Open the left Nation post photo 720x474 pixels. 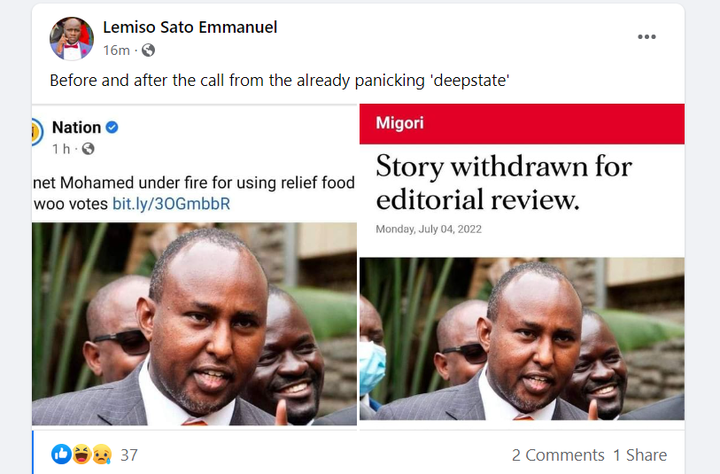194,324
